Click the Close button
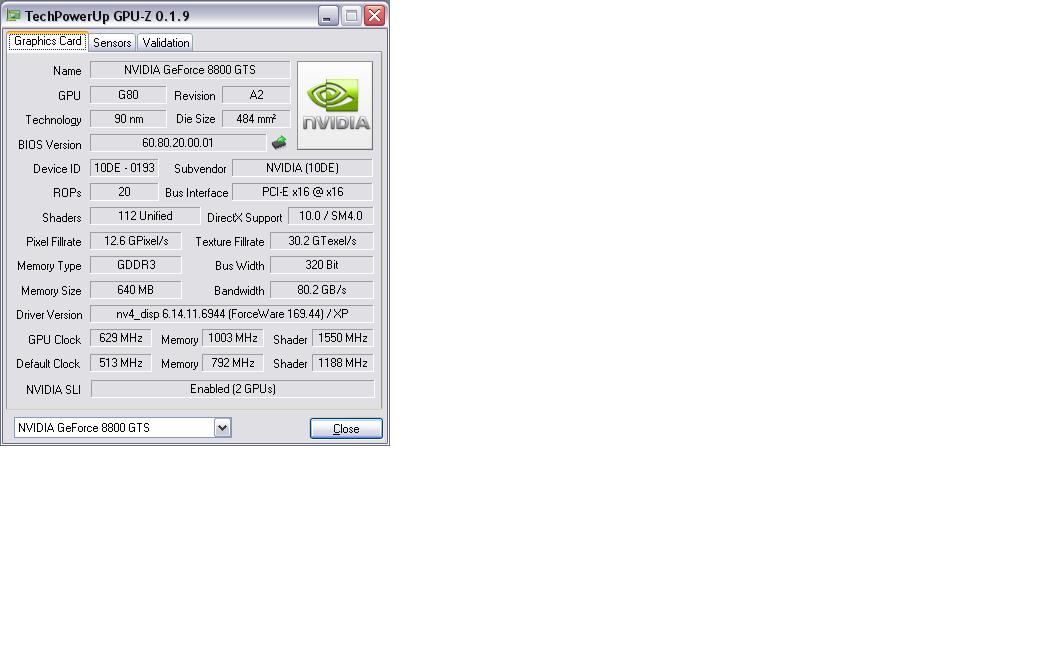 pos(346,429)
